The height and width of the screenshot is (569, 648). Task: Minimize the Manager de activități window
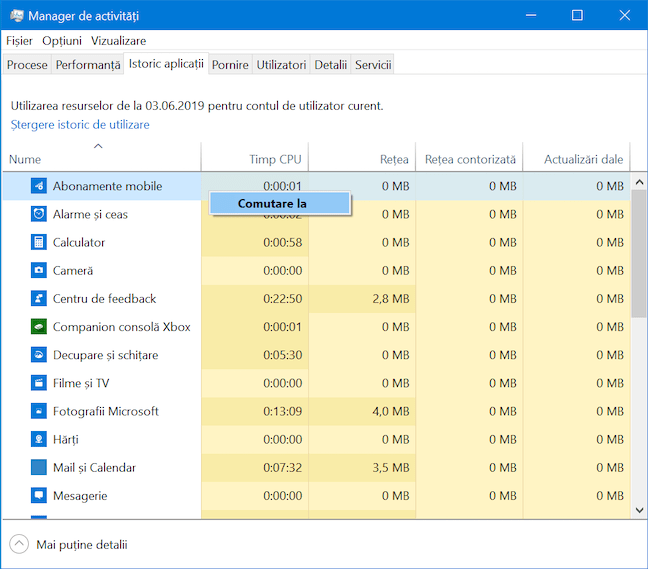coord(531,15)
